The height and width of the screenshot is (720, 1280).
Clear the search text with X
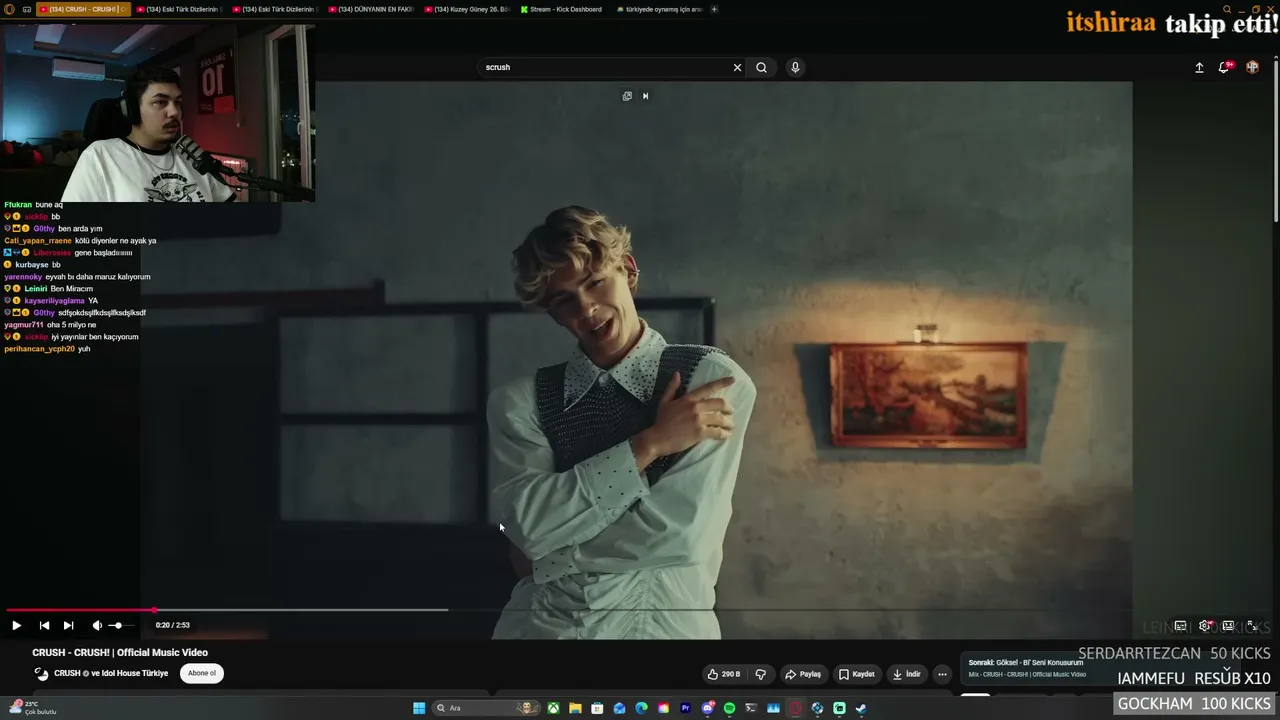(x=738, y=67)
